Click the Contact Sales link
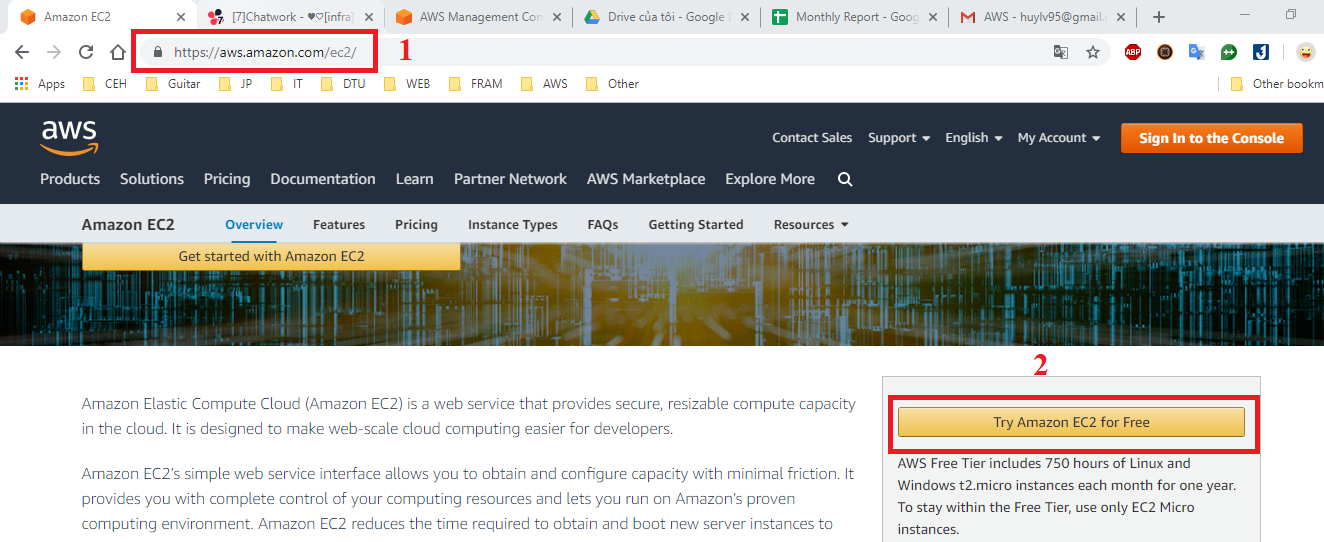 (812, 138)
